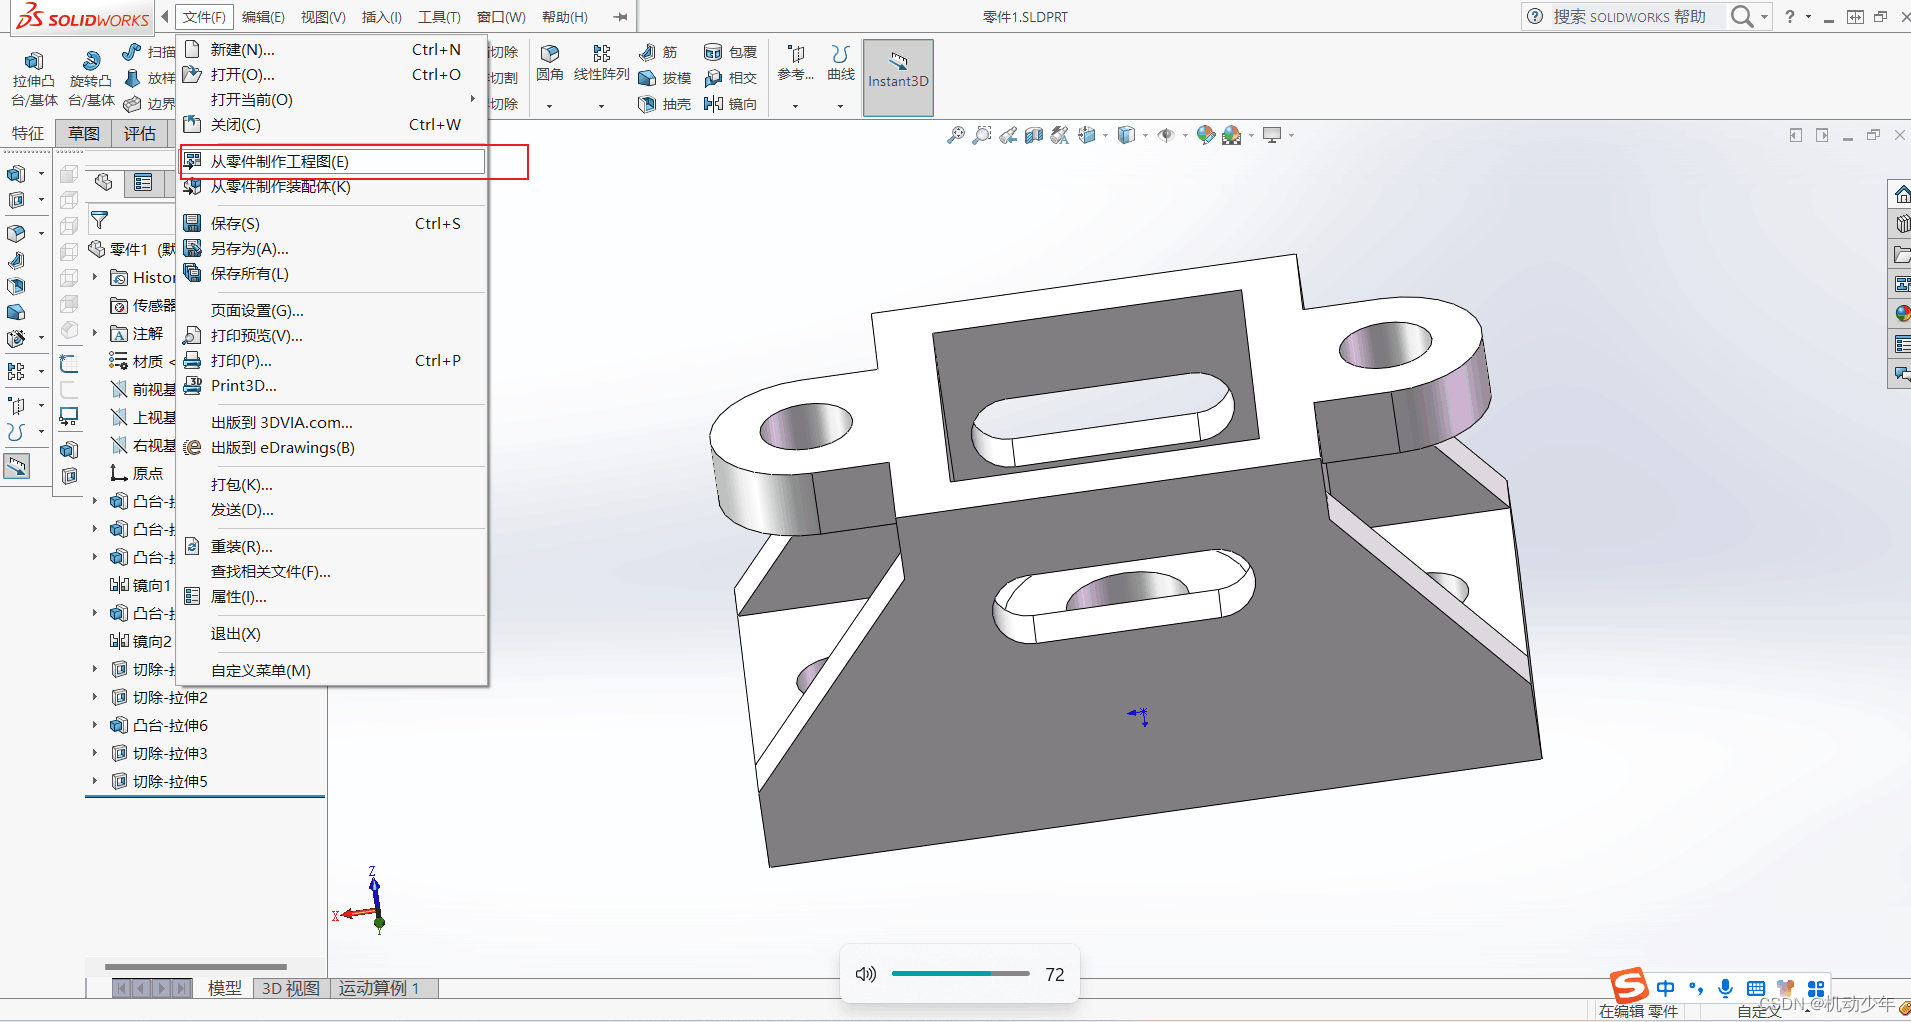Open Reference Geometry (参考...) tool
This screenshot has width=1911, height=1022.
pos(796,62)
